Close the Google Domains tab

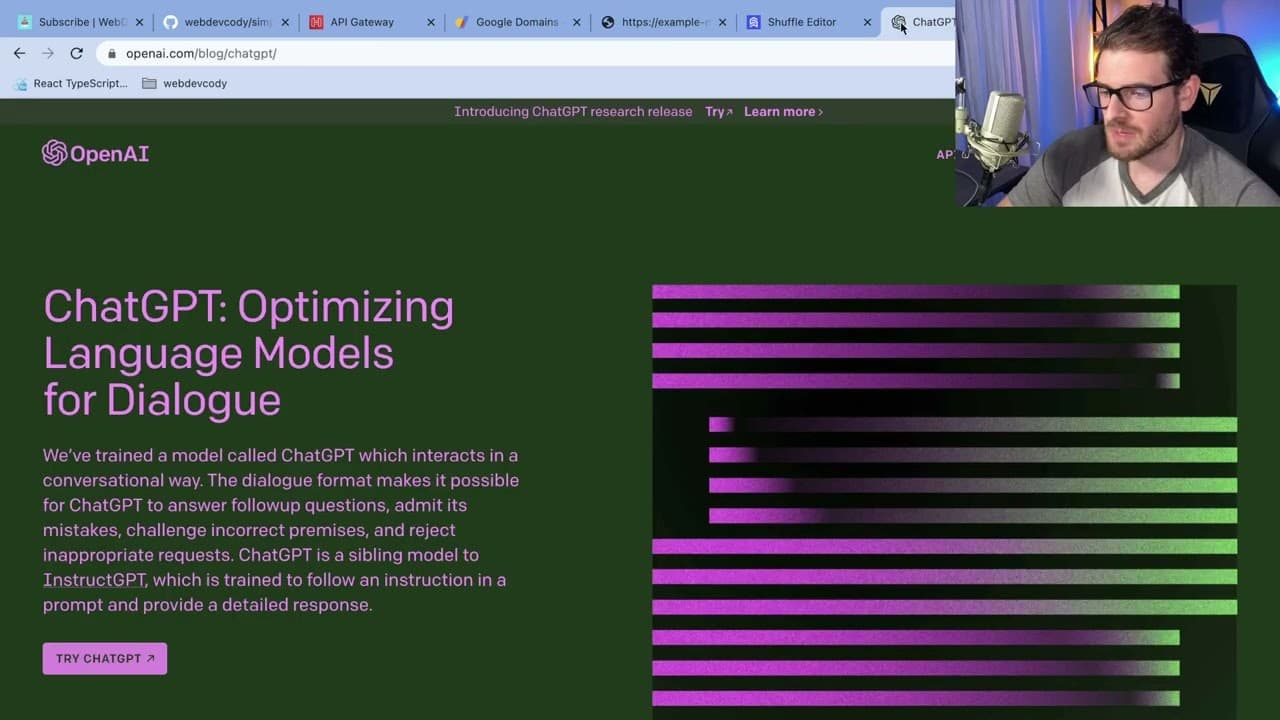[x=576, y=22]
